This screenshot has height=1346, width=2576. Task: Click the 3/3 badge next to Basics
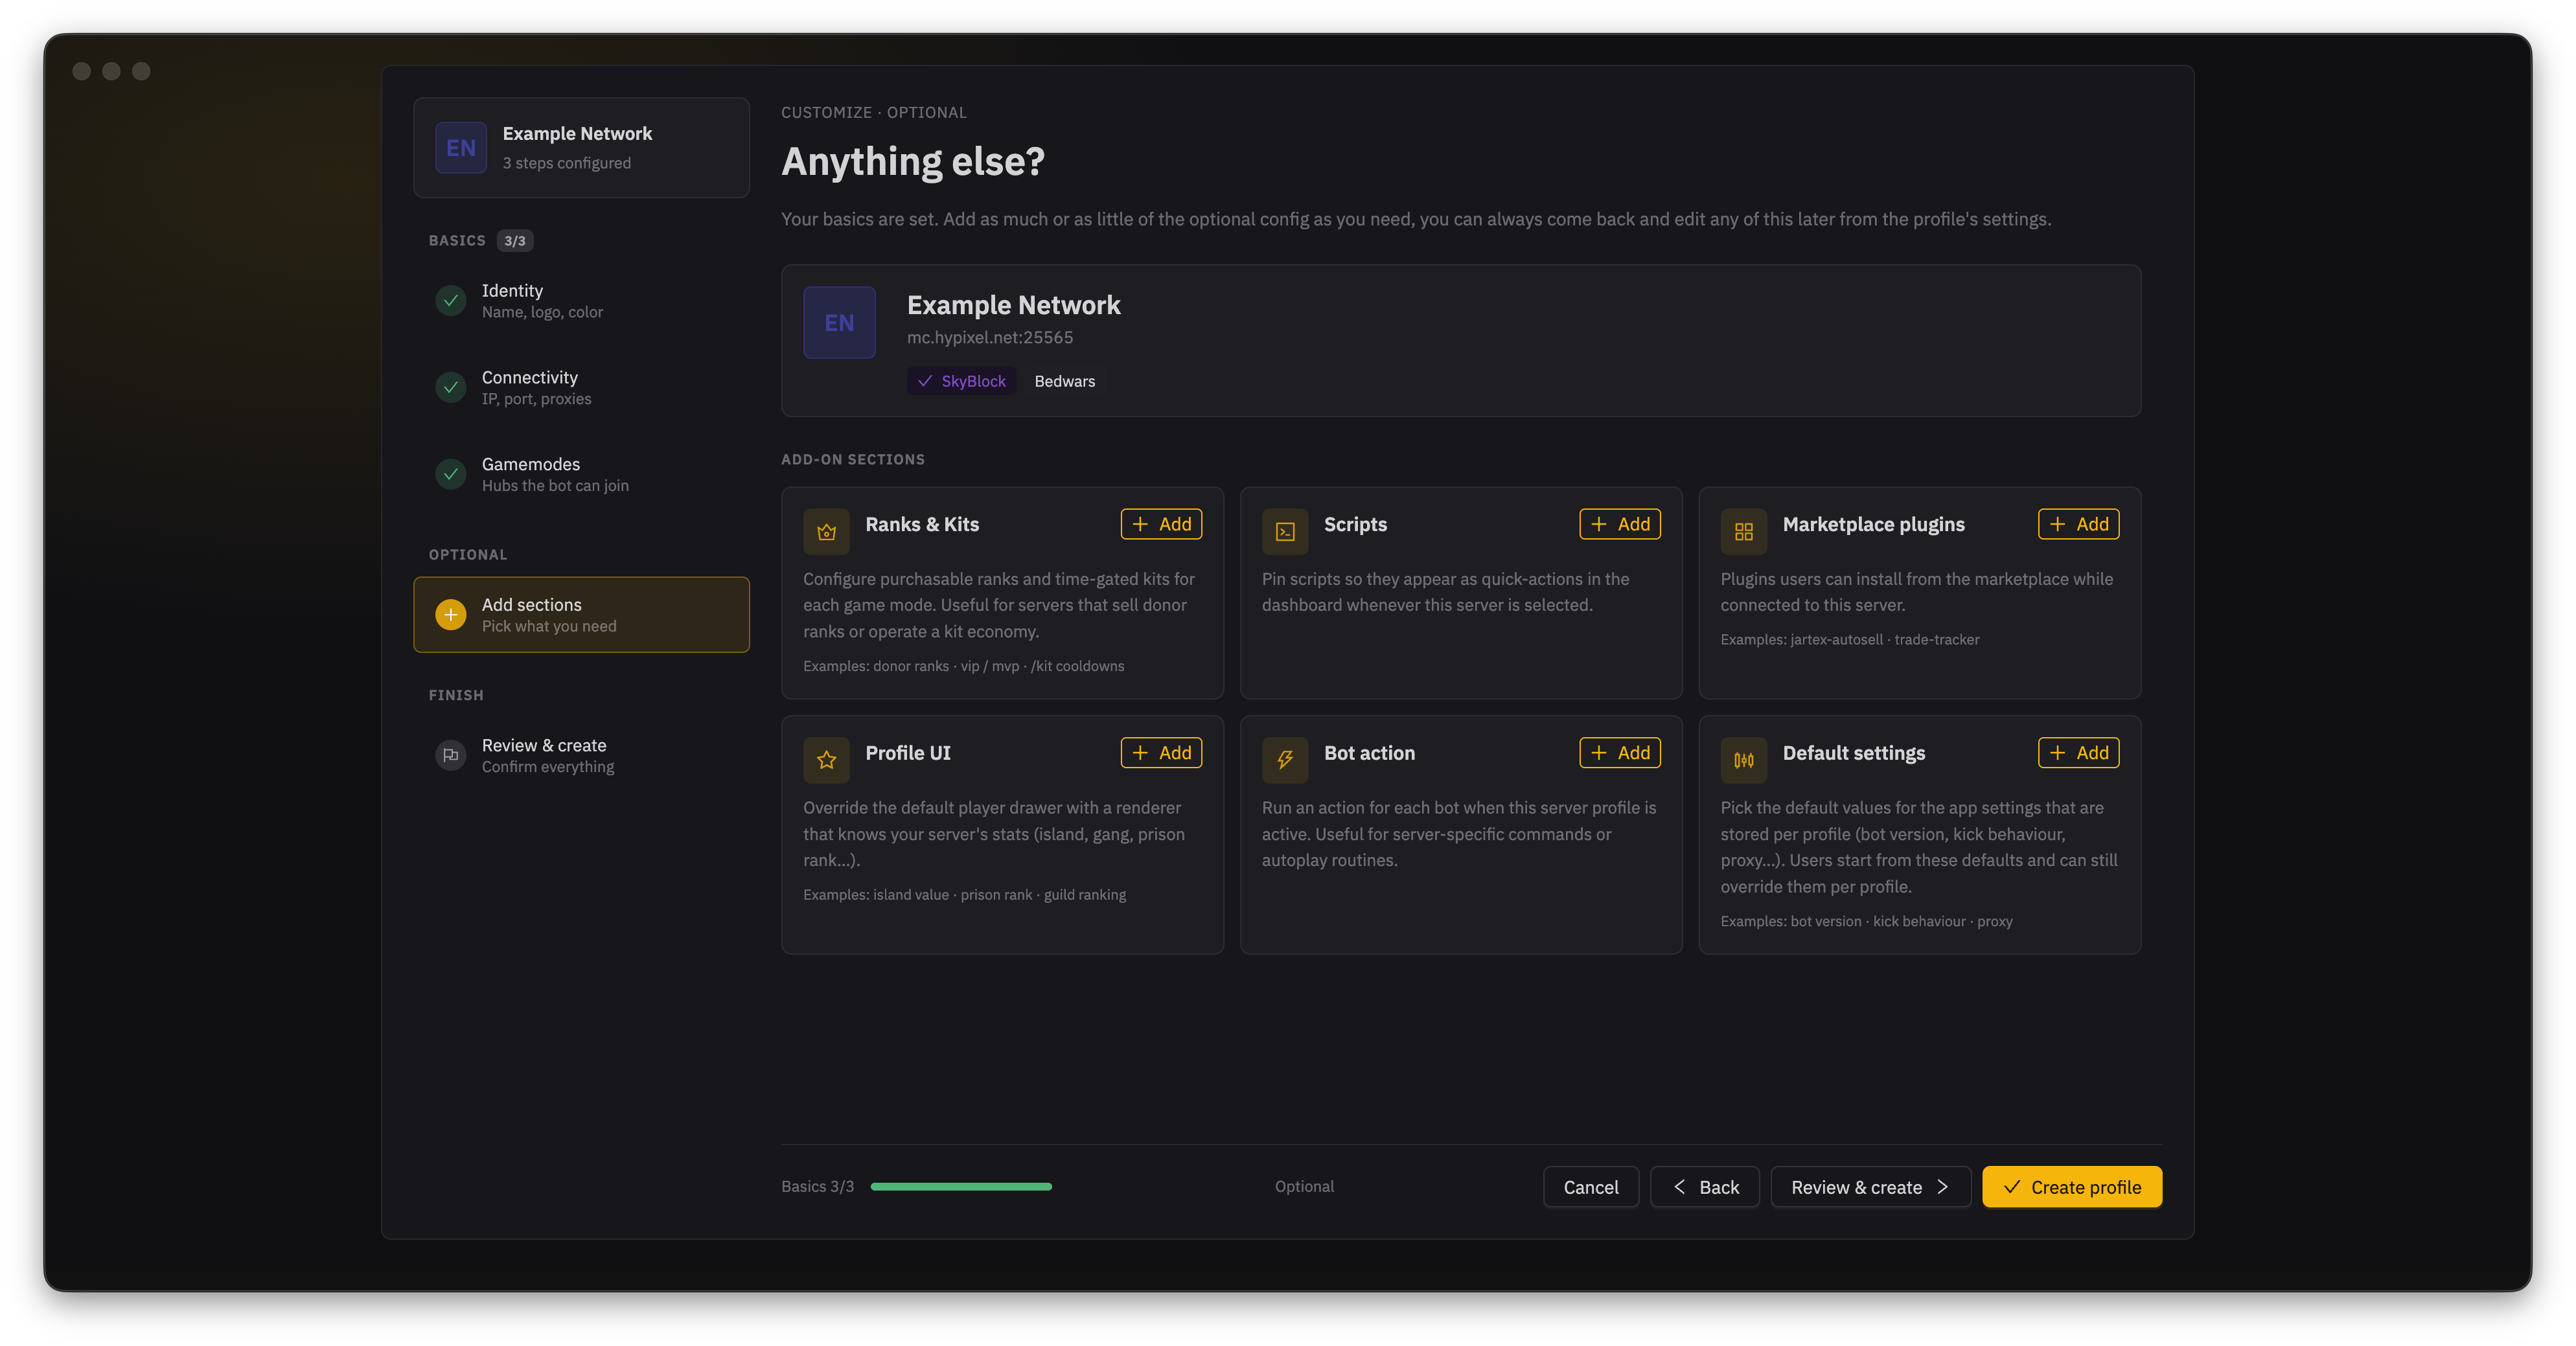click(x=515, y=241)
